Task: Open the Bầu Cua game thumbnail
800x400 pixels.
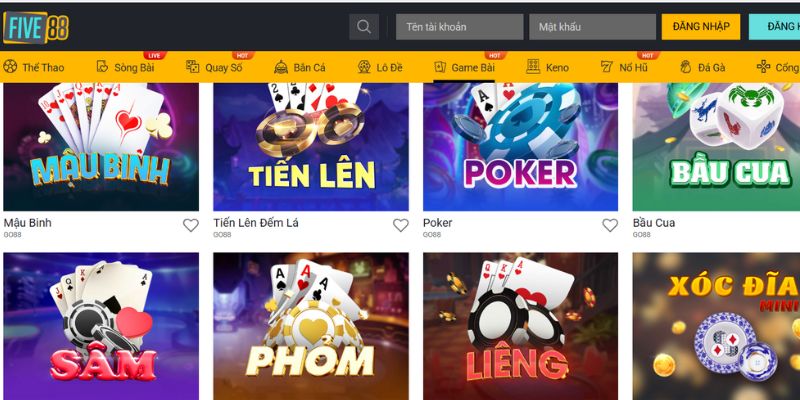Action: tap(716, 147)
